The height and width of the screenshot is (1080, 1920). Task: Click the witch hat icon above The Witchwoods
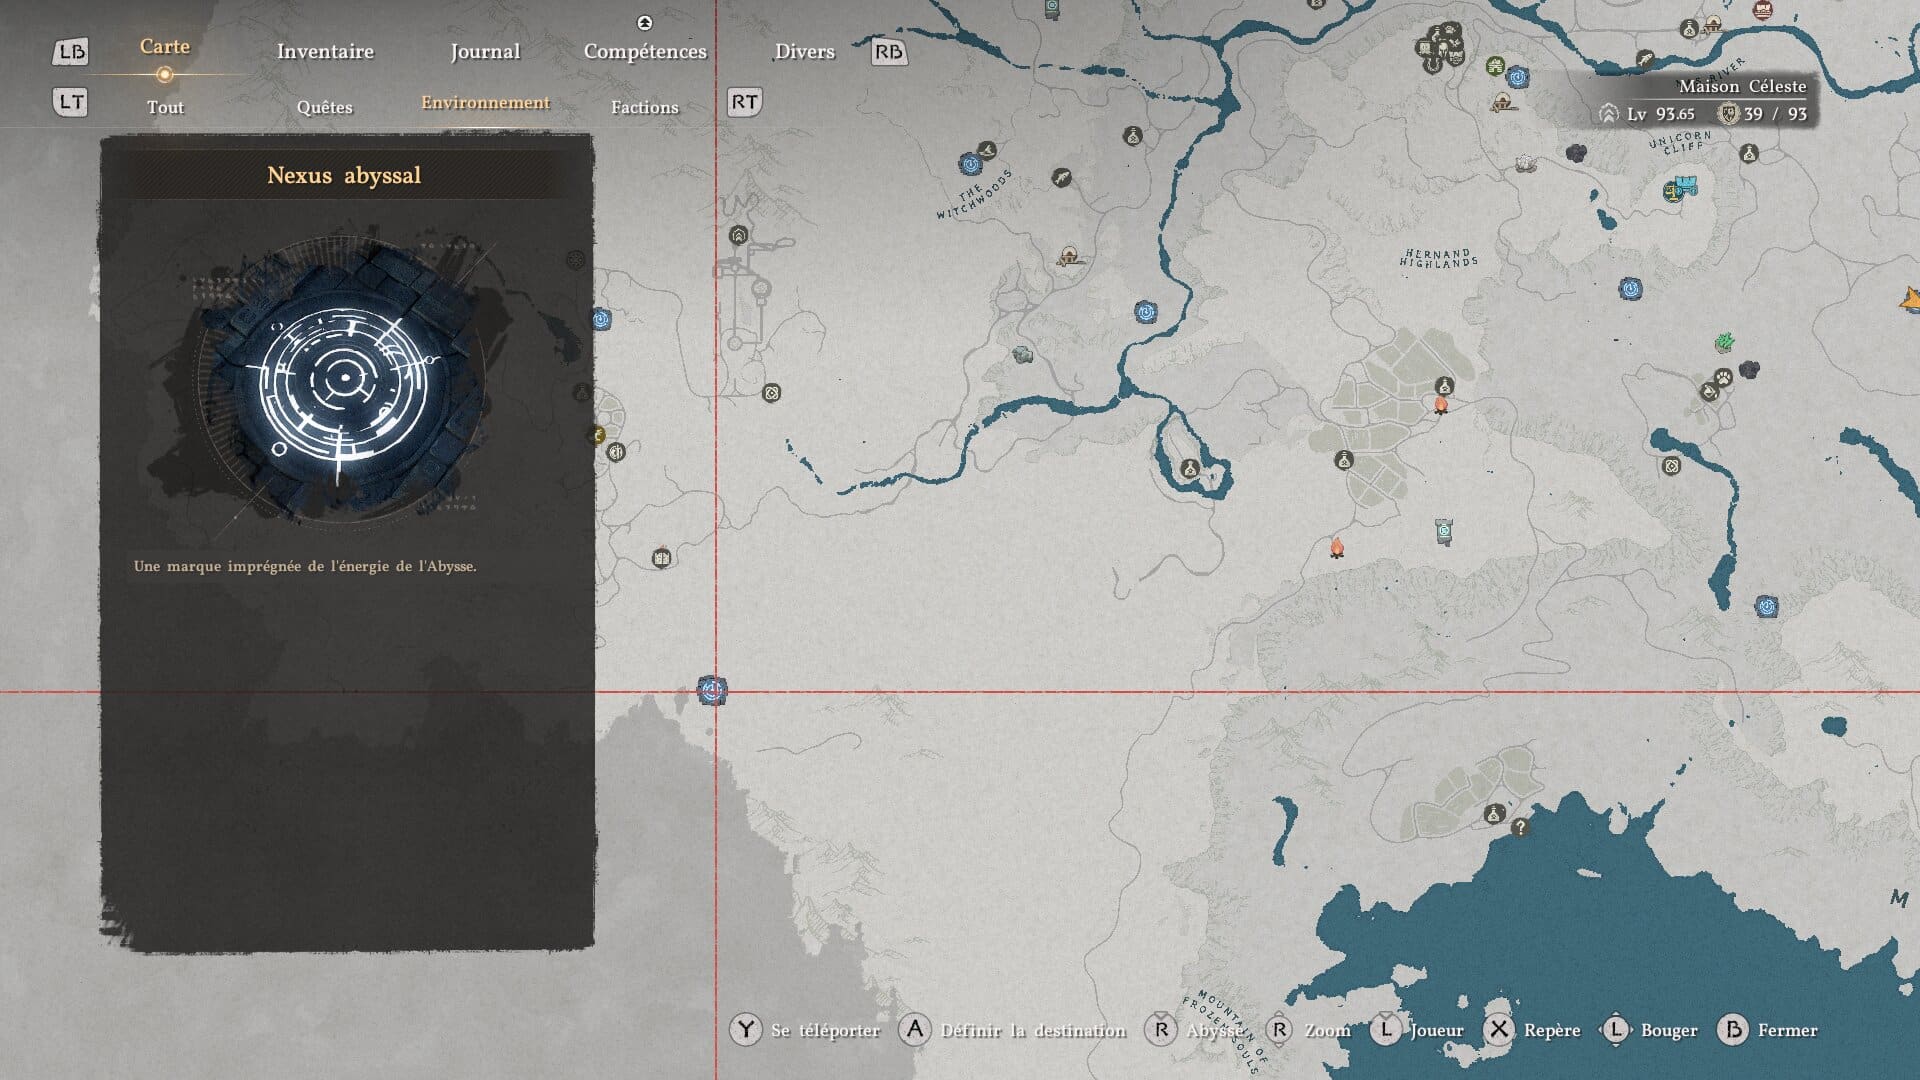[x=987, y=151]
